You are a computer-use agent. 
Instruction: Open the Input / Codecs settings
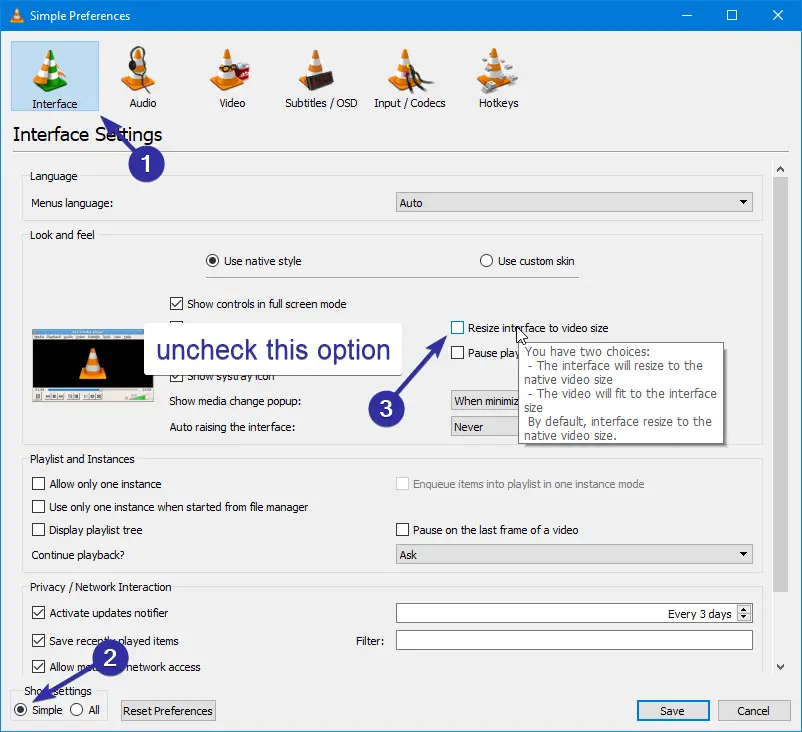(410, 76)
